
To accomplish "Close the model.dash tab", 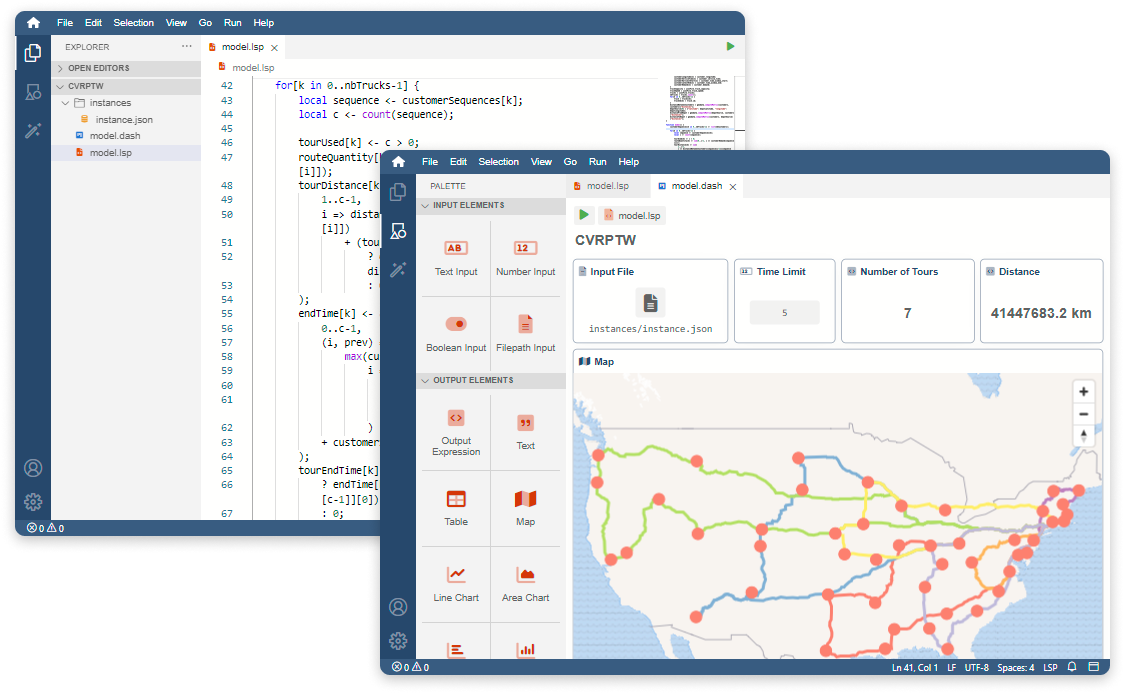I will coord(733,187).
